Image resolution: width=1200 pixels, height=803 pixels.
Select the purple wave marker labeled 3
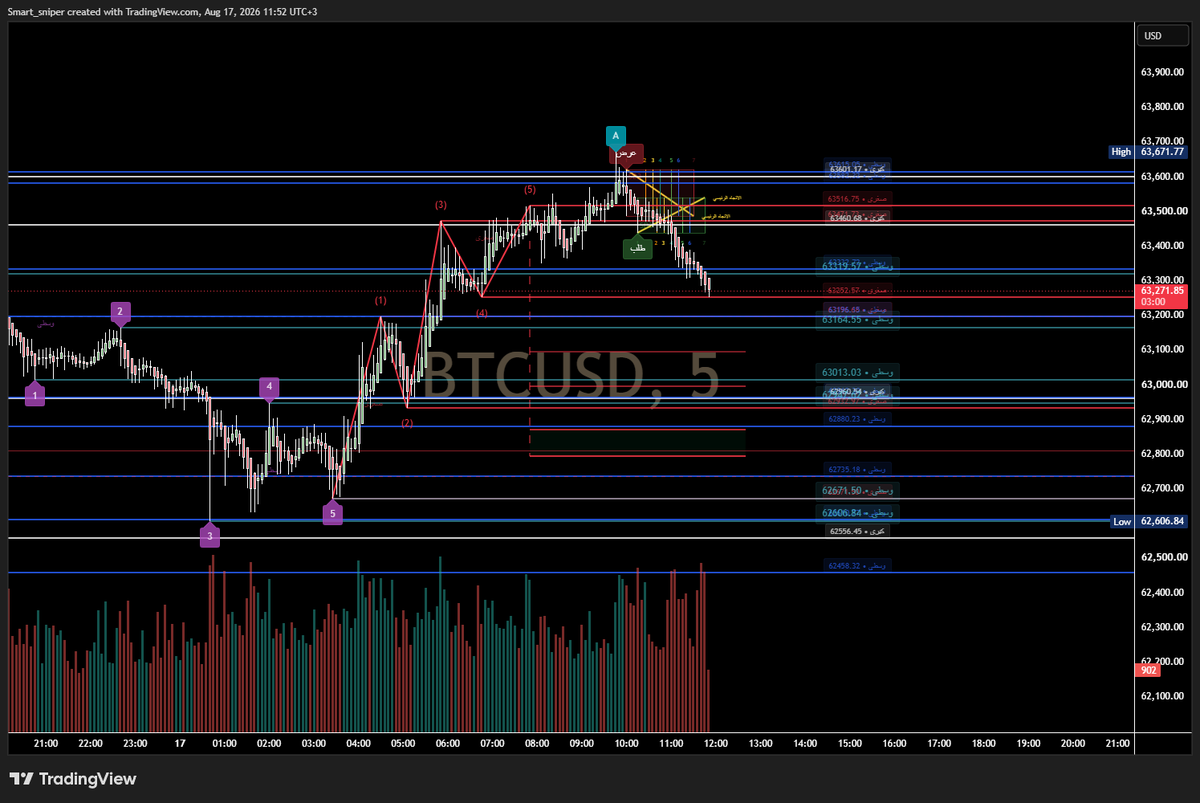coord(209,536)
